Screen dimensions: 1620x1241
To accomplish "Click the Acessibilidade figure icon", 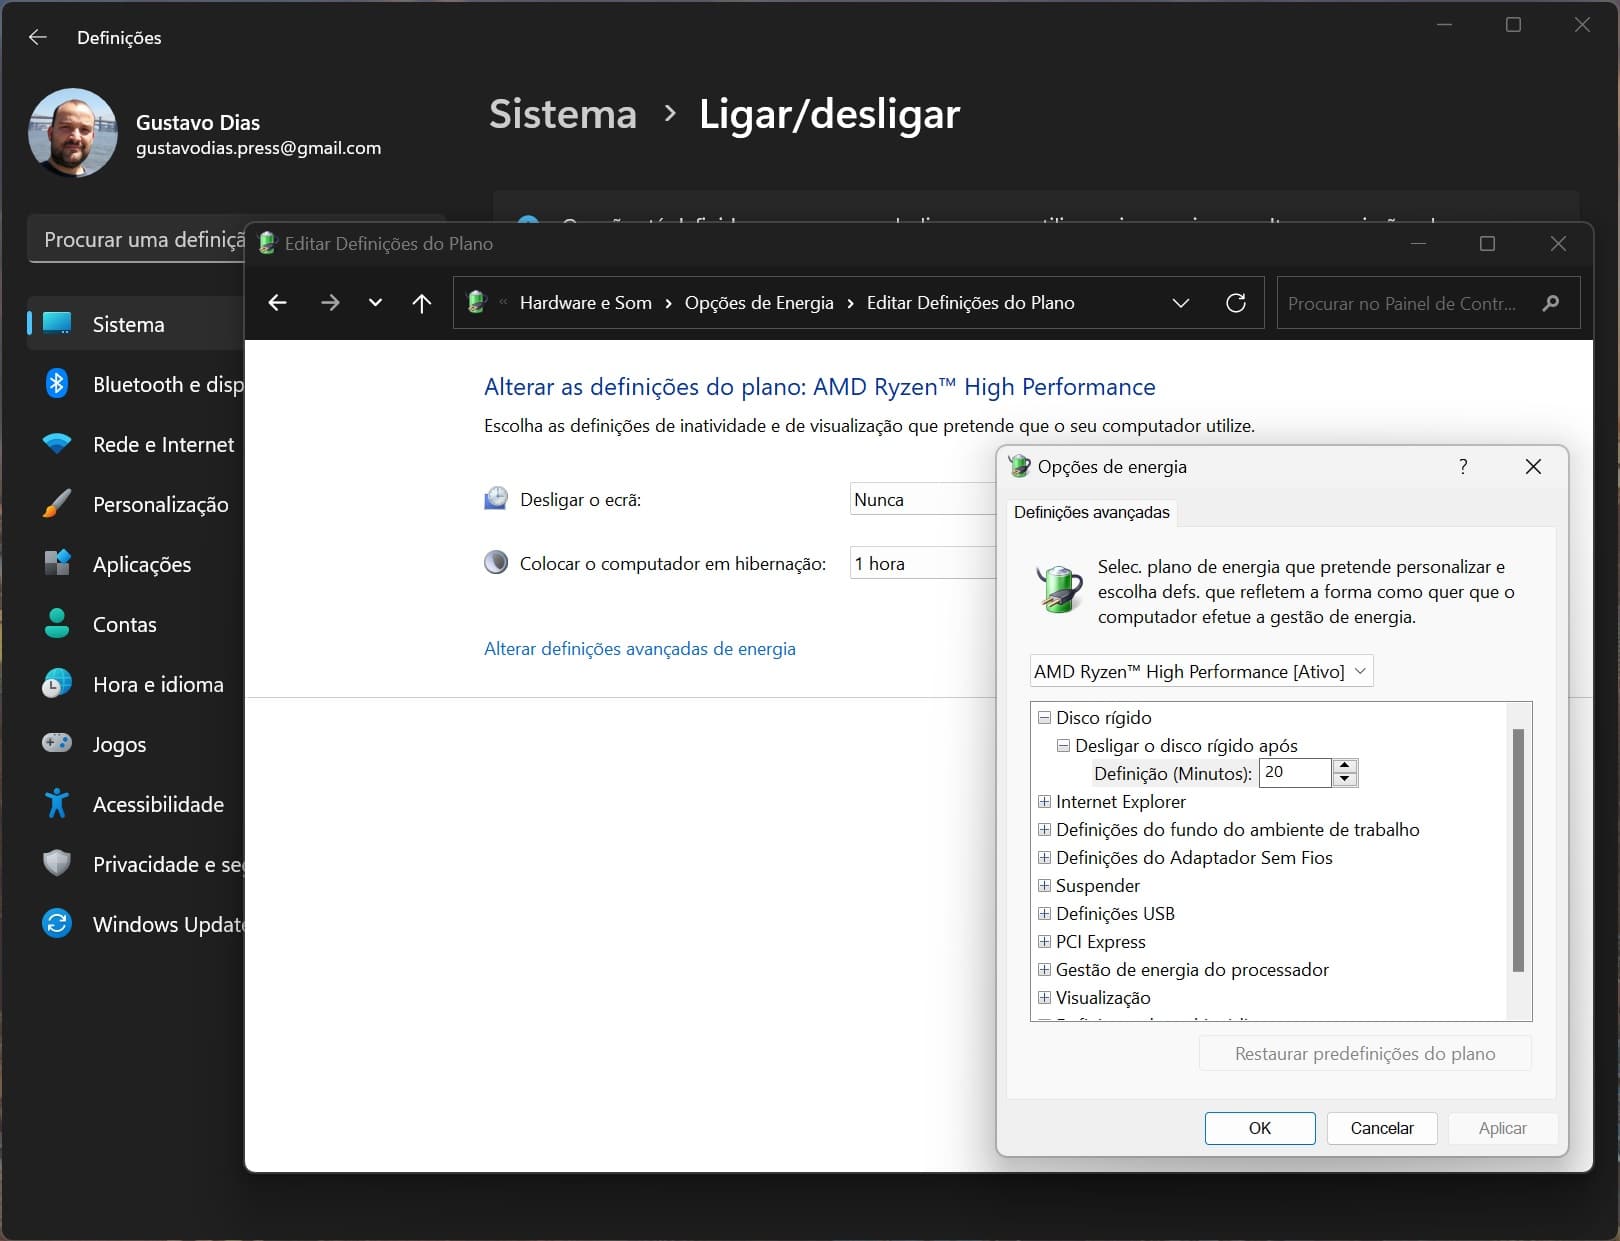I will point(57,803).
